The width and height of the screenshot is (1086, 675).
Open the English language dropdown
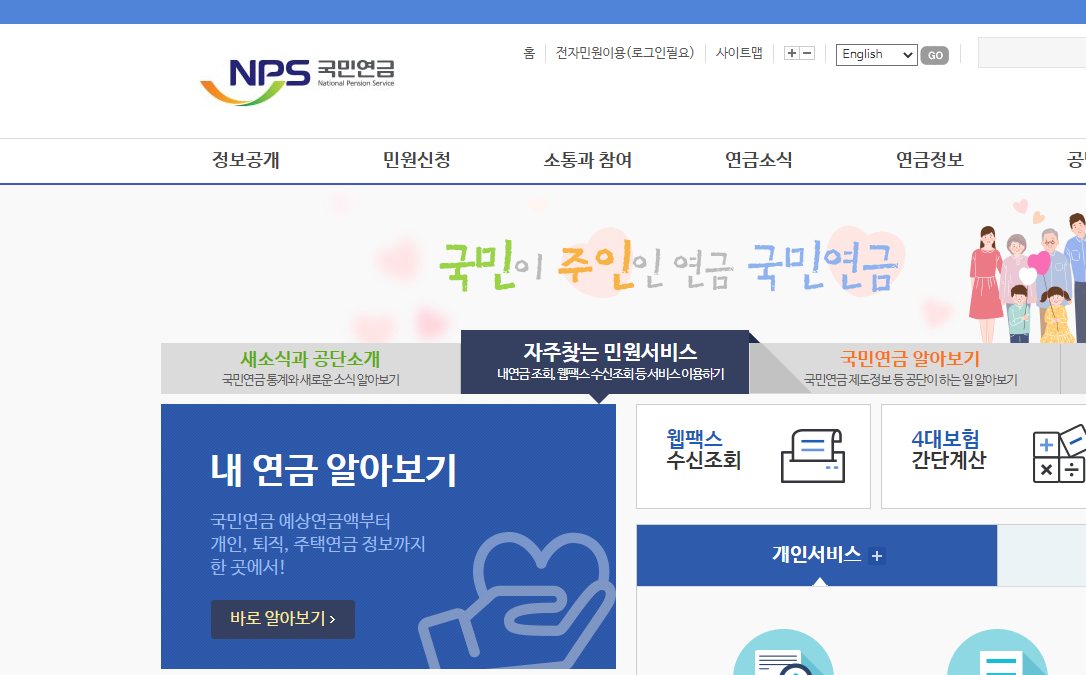click(877, 55)
